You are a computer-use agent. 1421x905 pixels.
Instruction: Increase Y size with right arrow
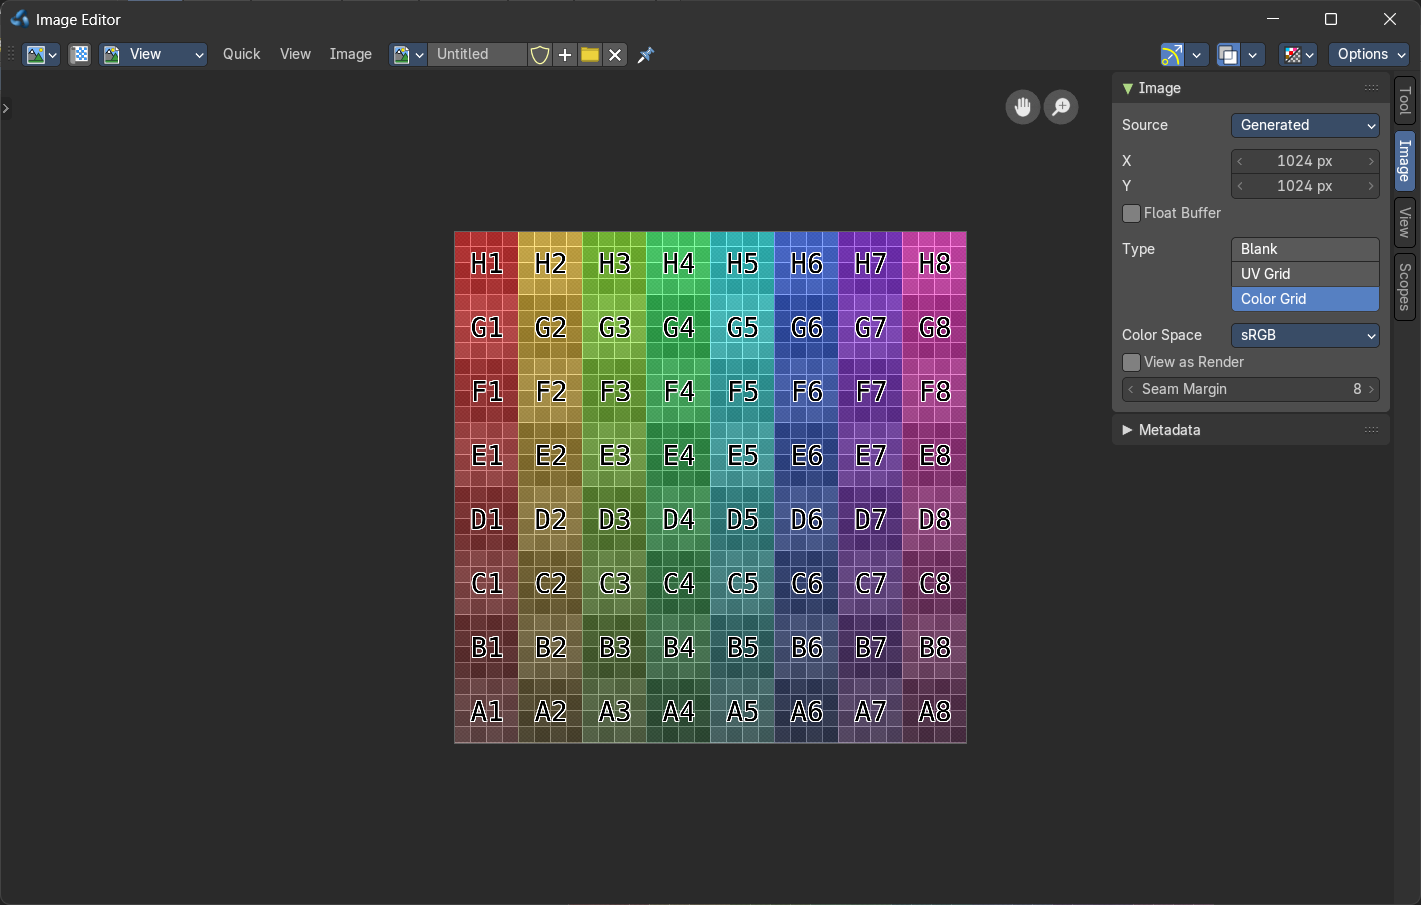pyautogui.click(x=1371, y=186)
